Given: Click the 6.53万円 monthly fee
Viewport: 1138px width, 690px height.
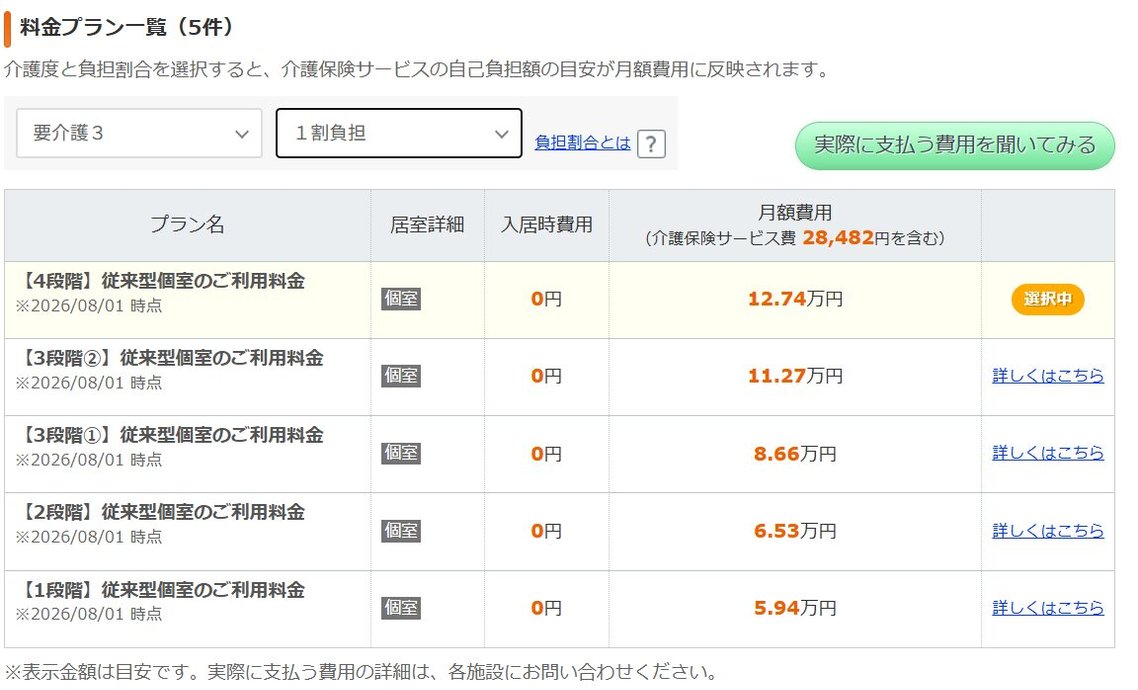Looking at the screenshot, I should 795,530.
